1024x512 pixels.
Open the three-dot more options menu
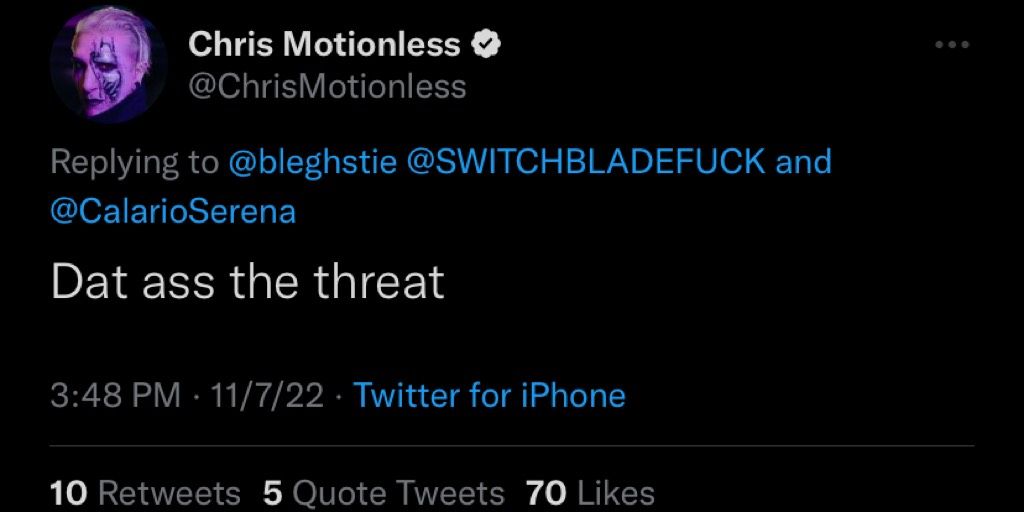click(952, 45)
